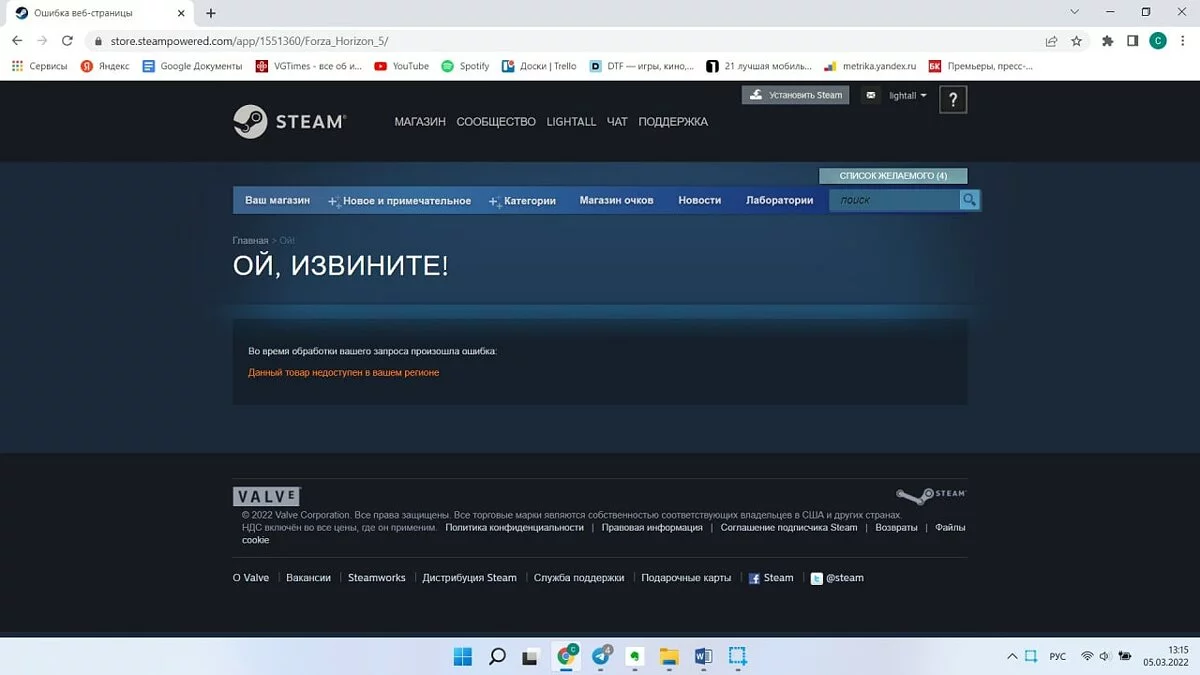
Task: Open the Chrome tab search dropdown arrow
Action: (x=1075, y=12)
